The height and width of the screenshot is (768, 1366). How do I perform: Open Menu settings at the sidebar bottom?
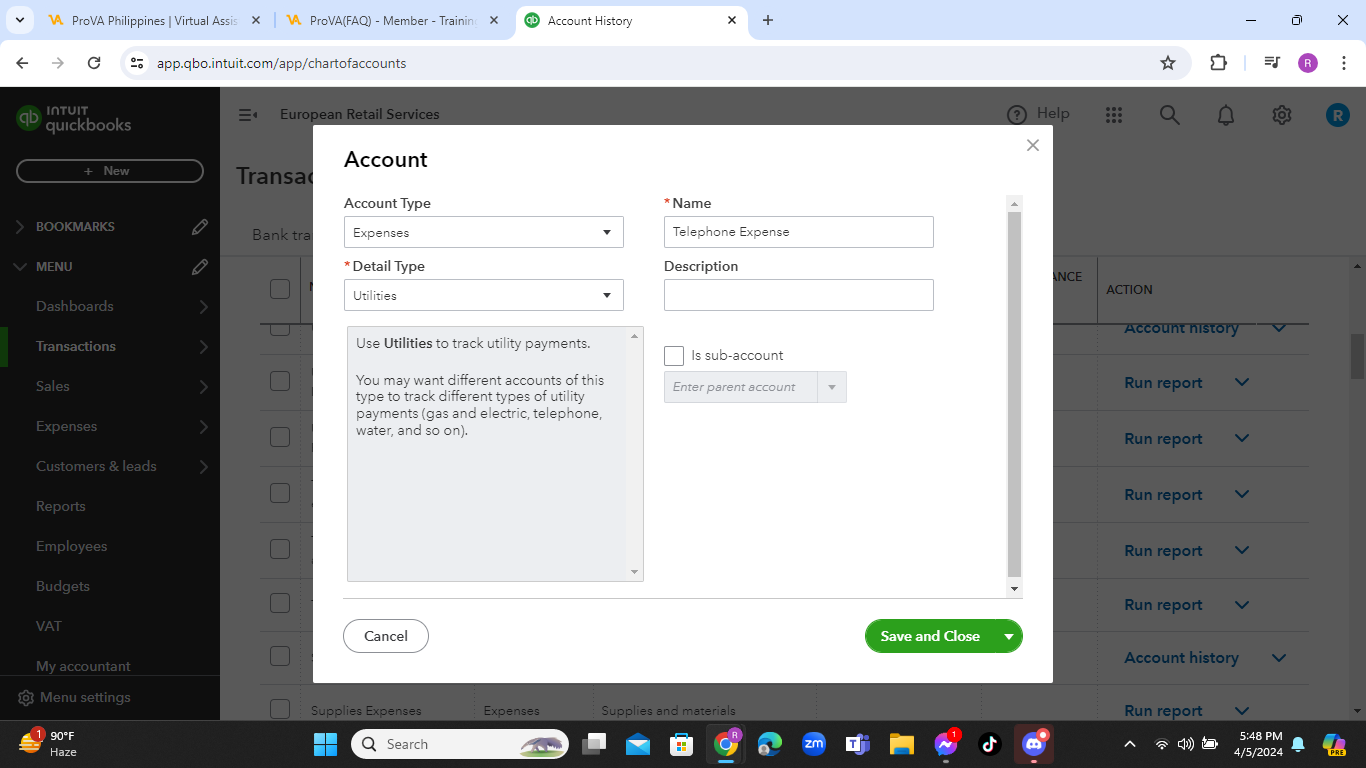pos(74,697)
